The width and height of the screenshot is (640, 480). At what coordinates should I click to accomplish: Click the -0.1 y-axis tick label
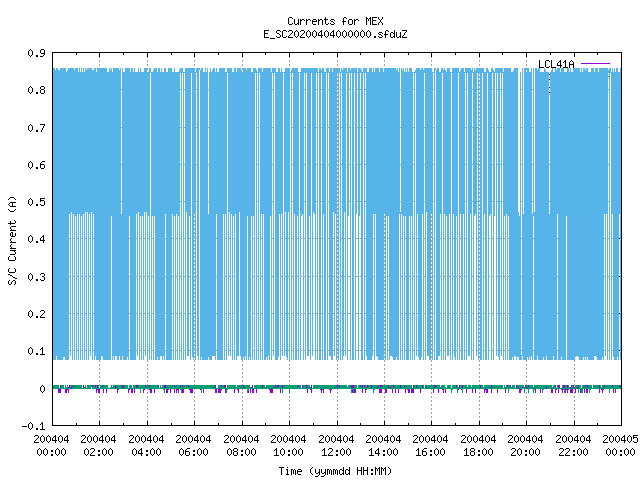click(x=33, y=426)
